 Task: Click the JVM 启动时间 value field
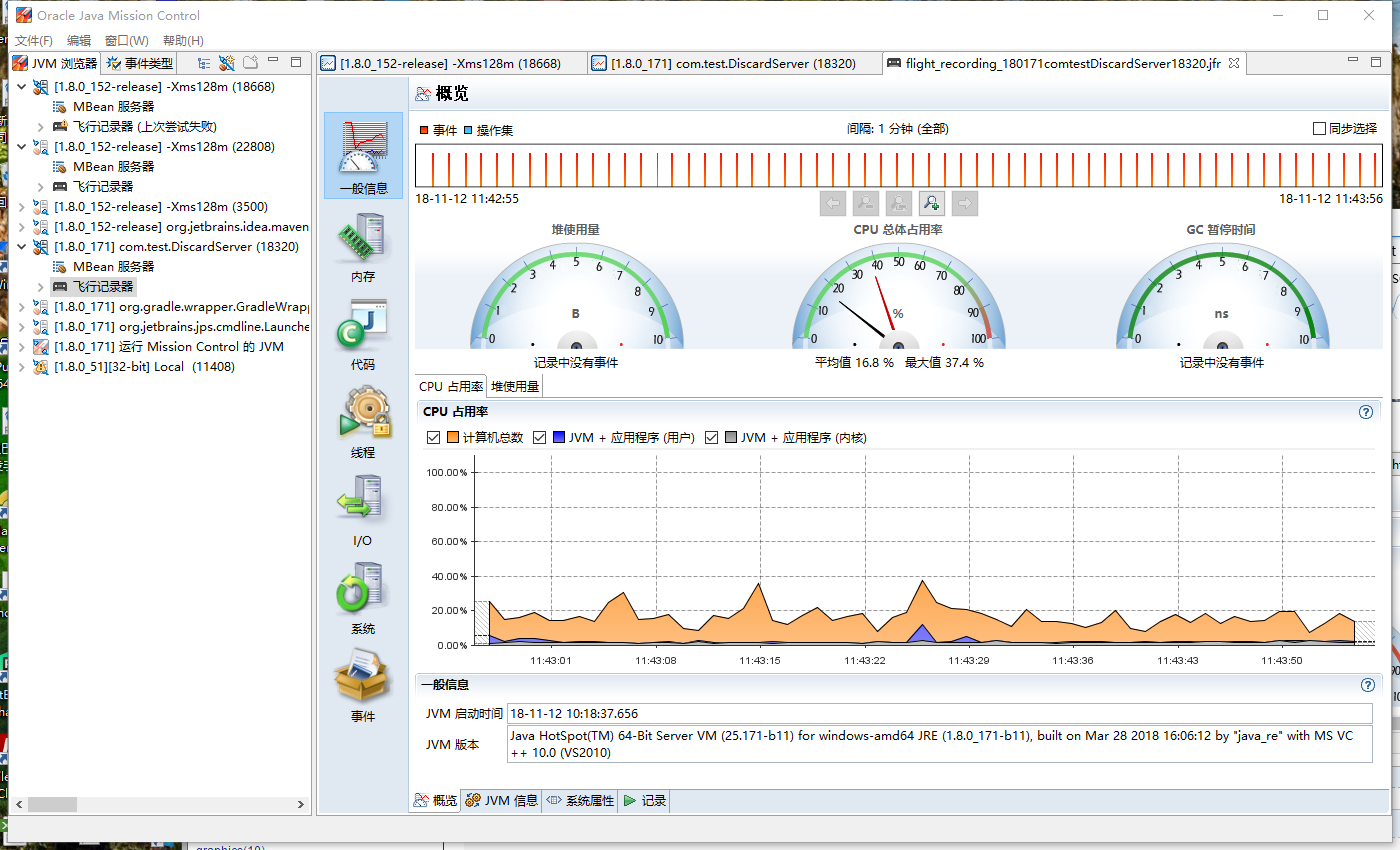(x=940, y=714)
